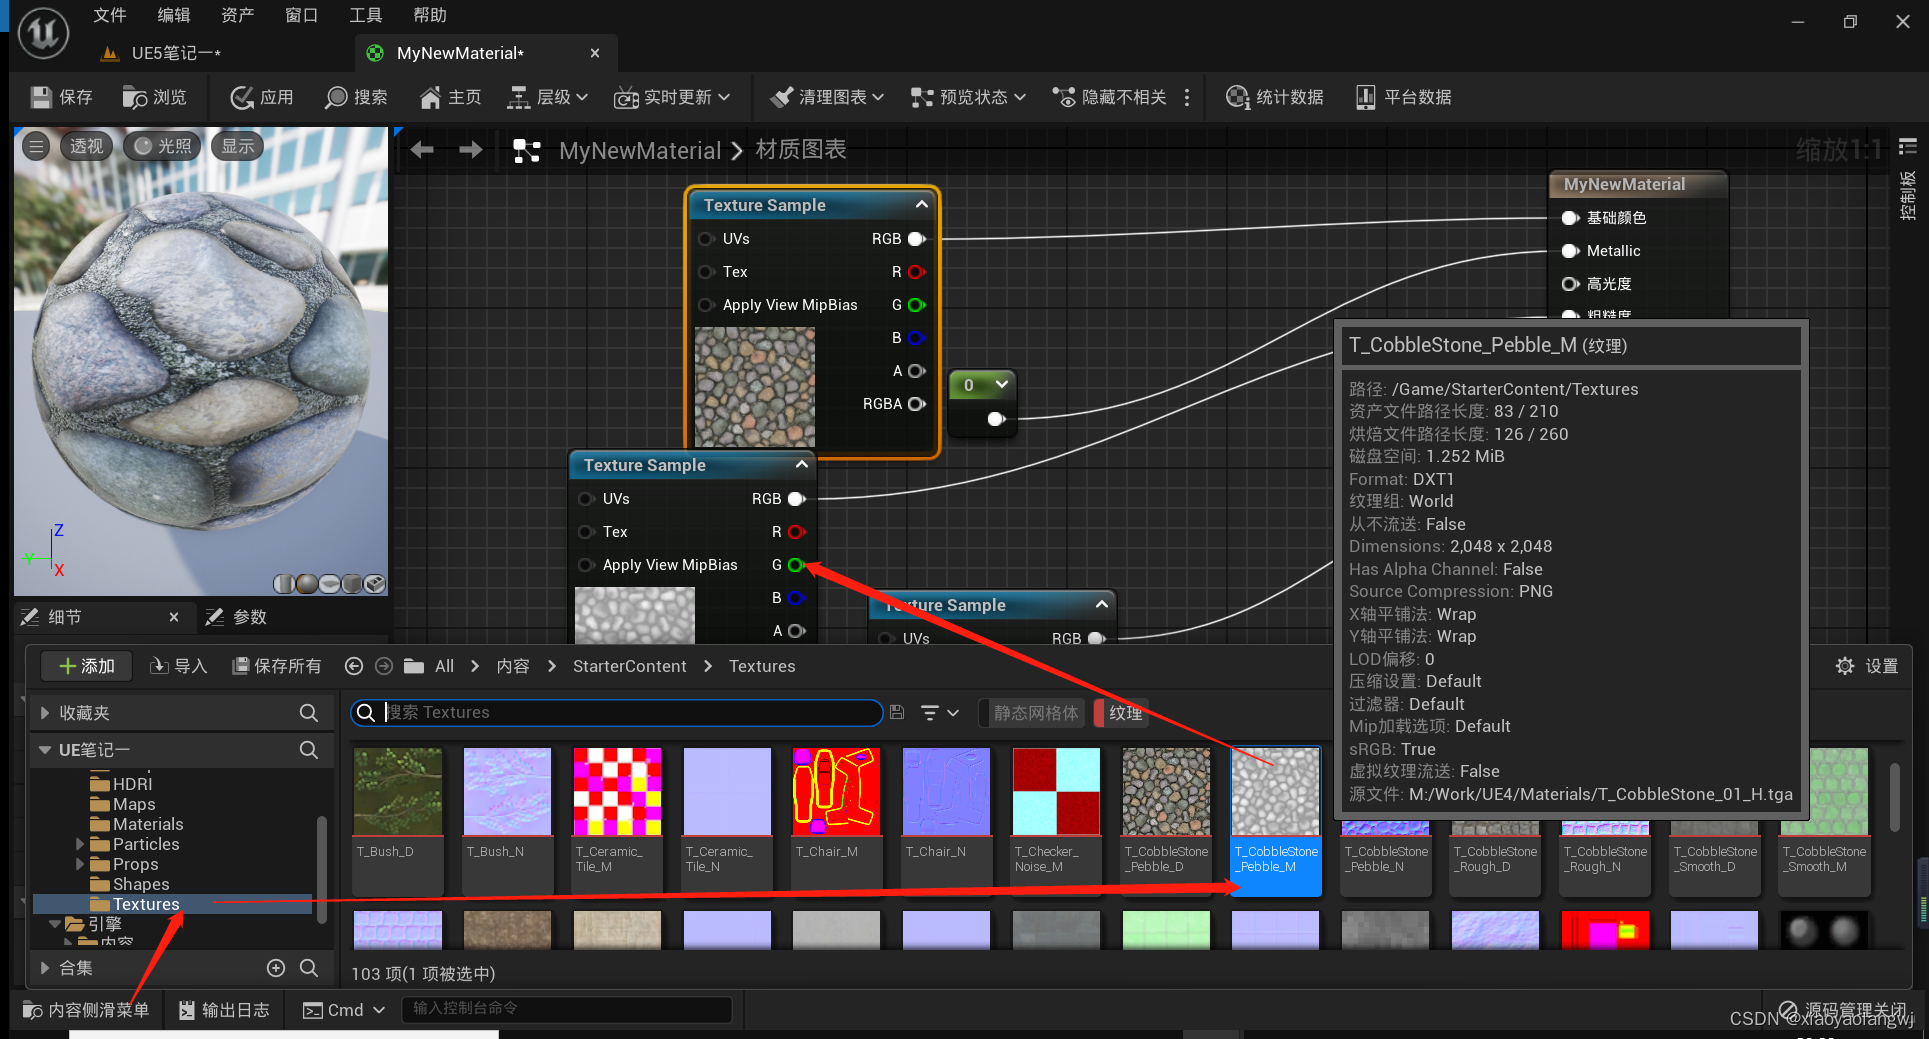Click the RGB output pin of top Texture Sample
1929x1039 pixels.
[x=916, y=239]
